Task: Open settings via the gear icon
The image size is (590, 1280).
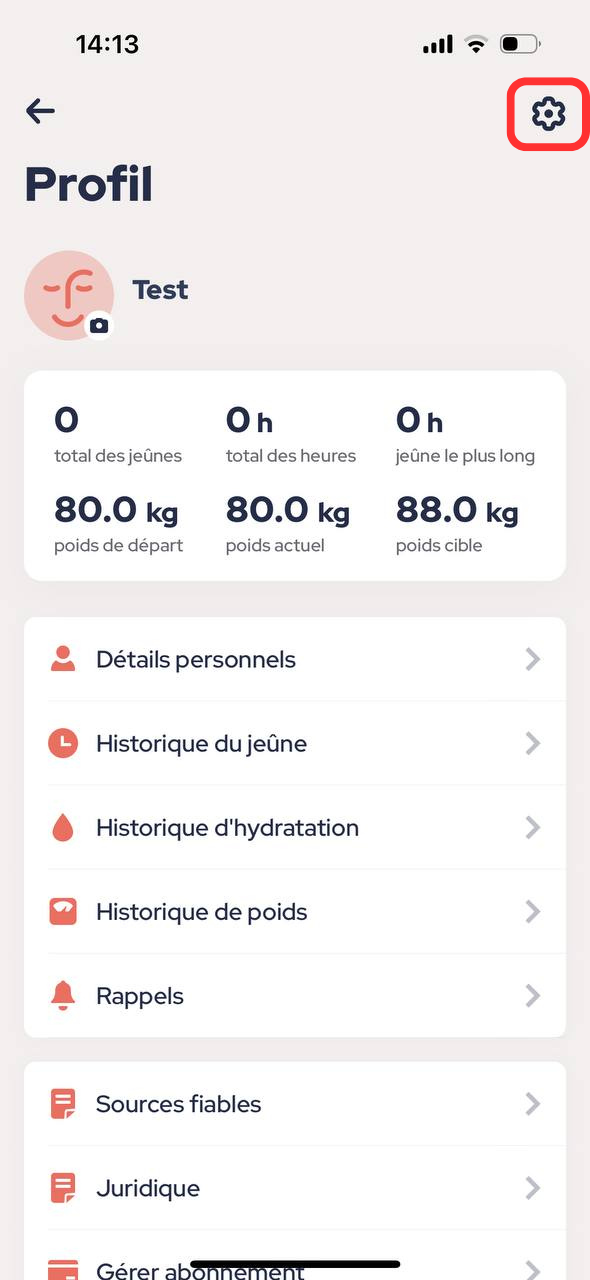Action: (x=548, y=114)
